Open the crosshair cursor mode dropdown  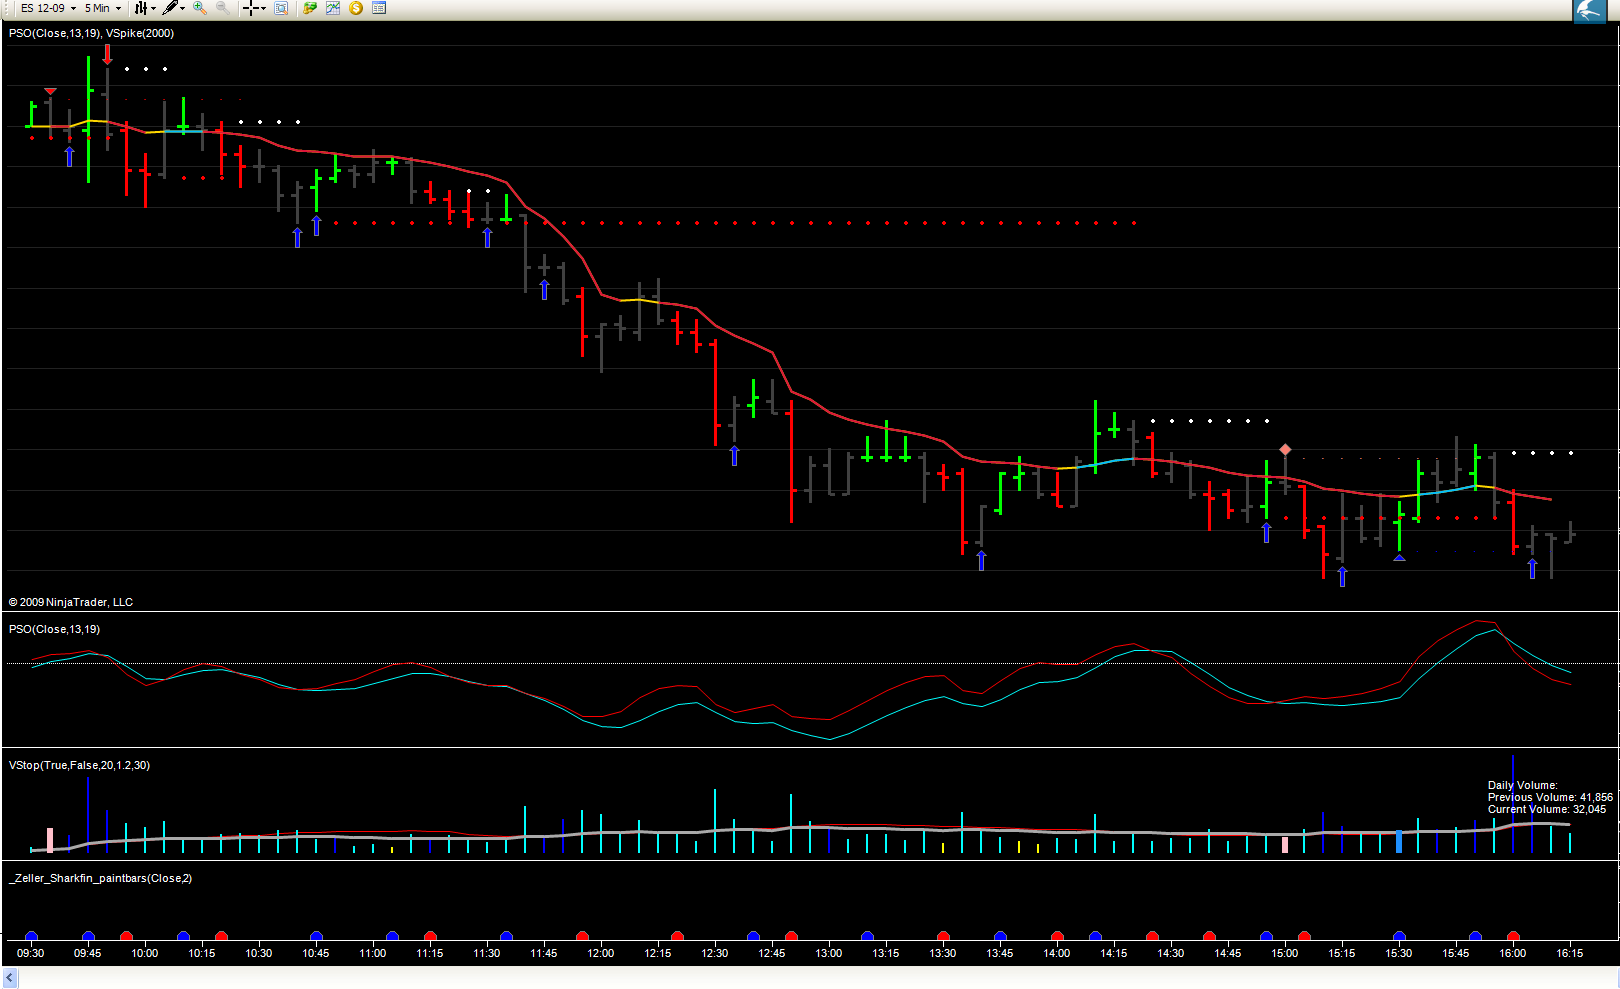(255, 8)
